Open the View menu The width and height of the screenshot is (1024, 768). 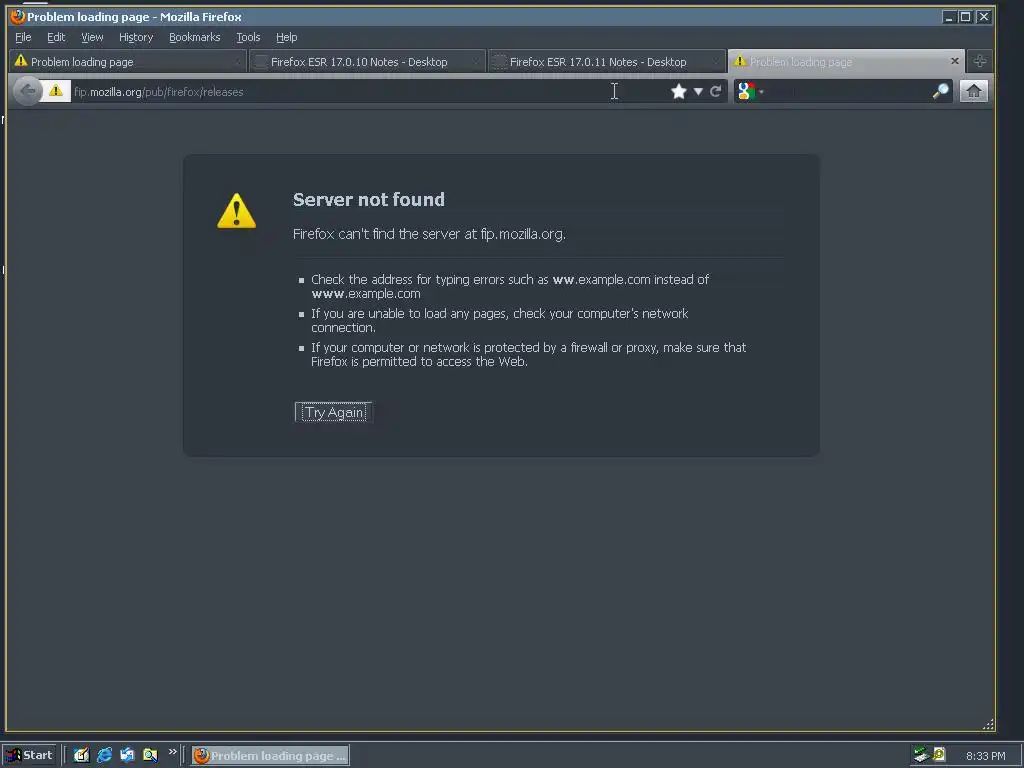pos(92,37)
